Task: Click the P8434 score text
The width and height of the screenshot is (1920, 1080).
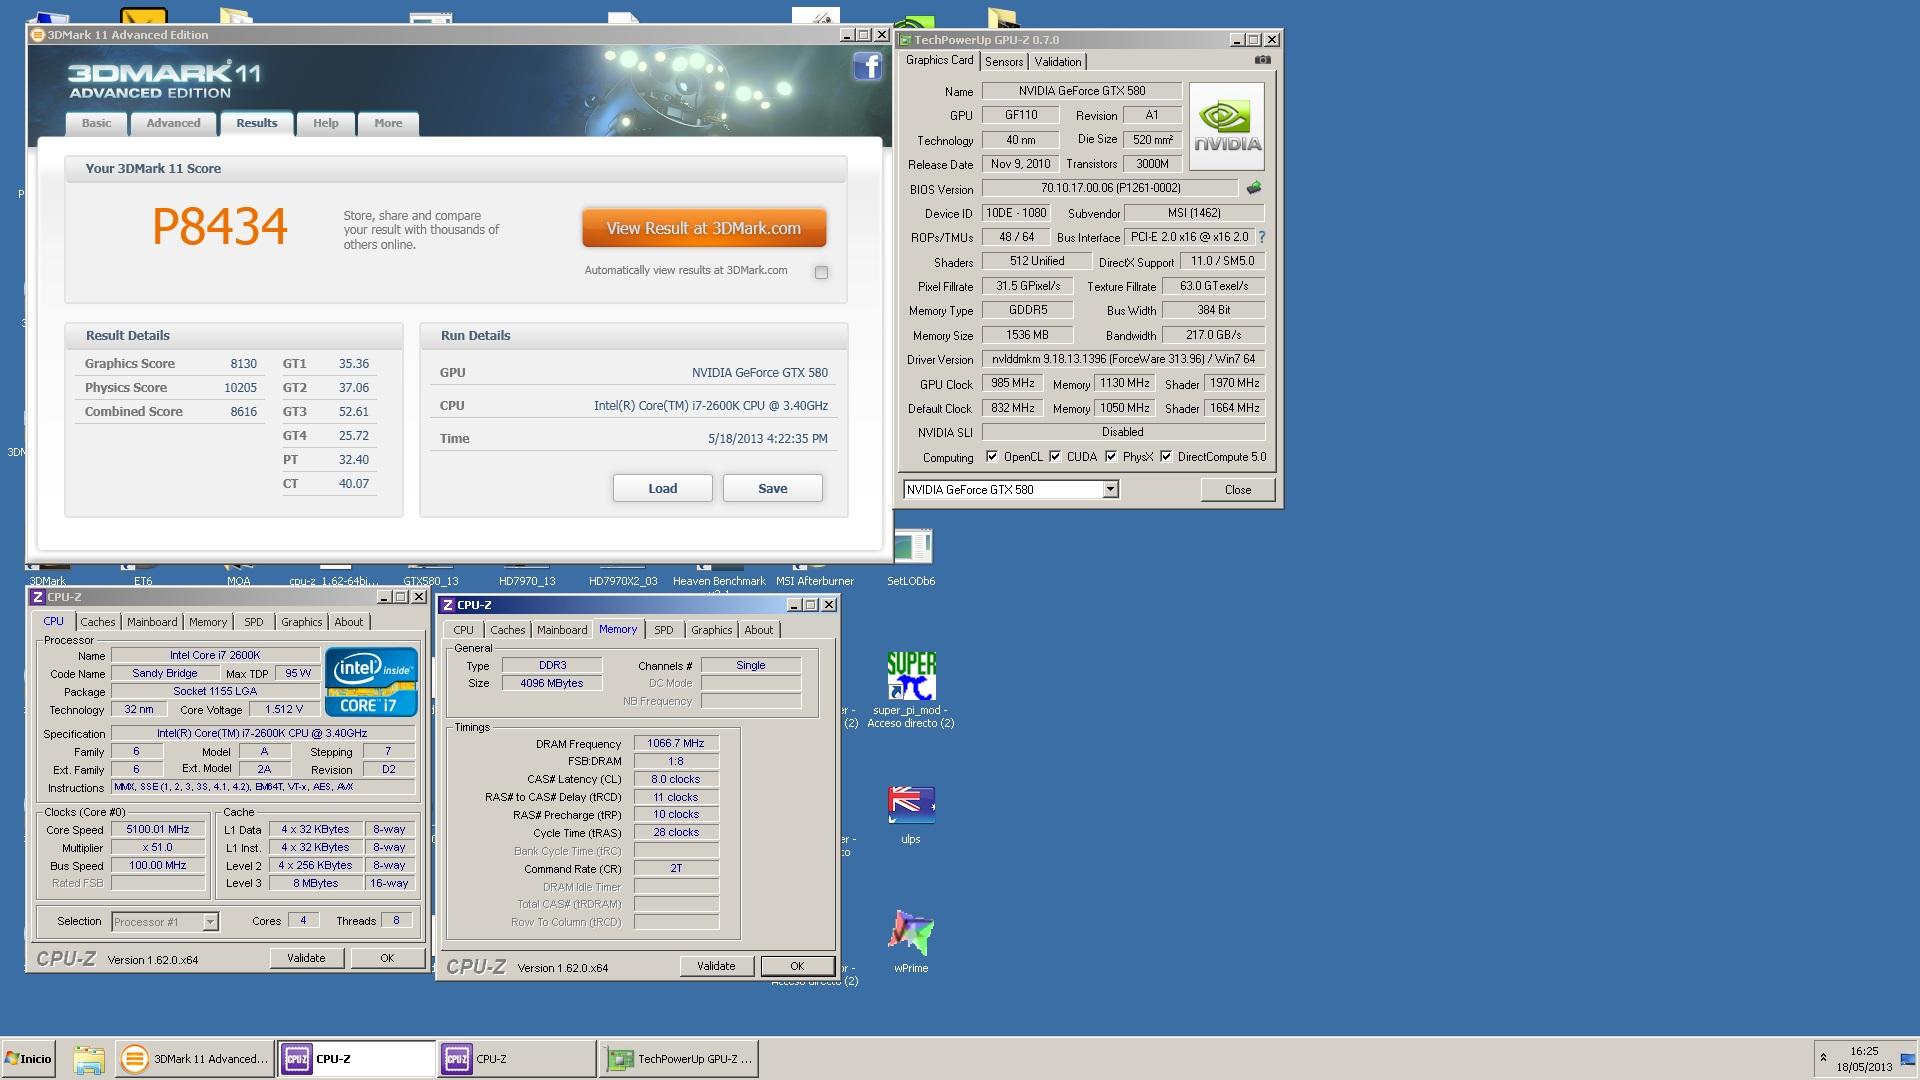Action: (x=220, y=226)
